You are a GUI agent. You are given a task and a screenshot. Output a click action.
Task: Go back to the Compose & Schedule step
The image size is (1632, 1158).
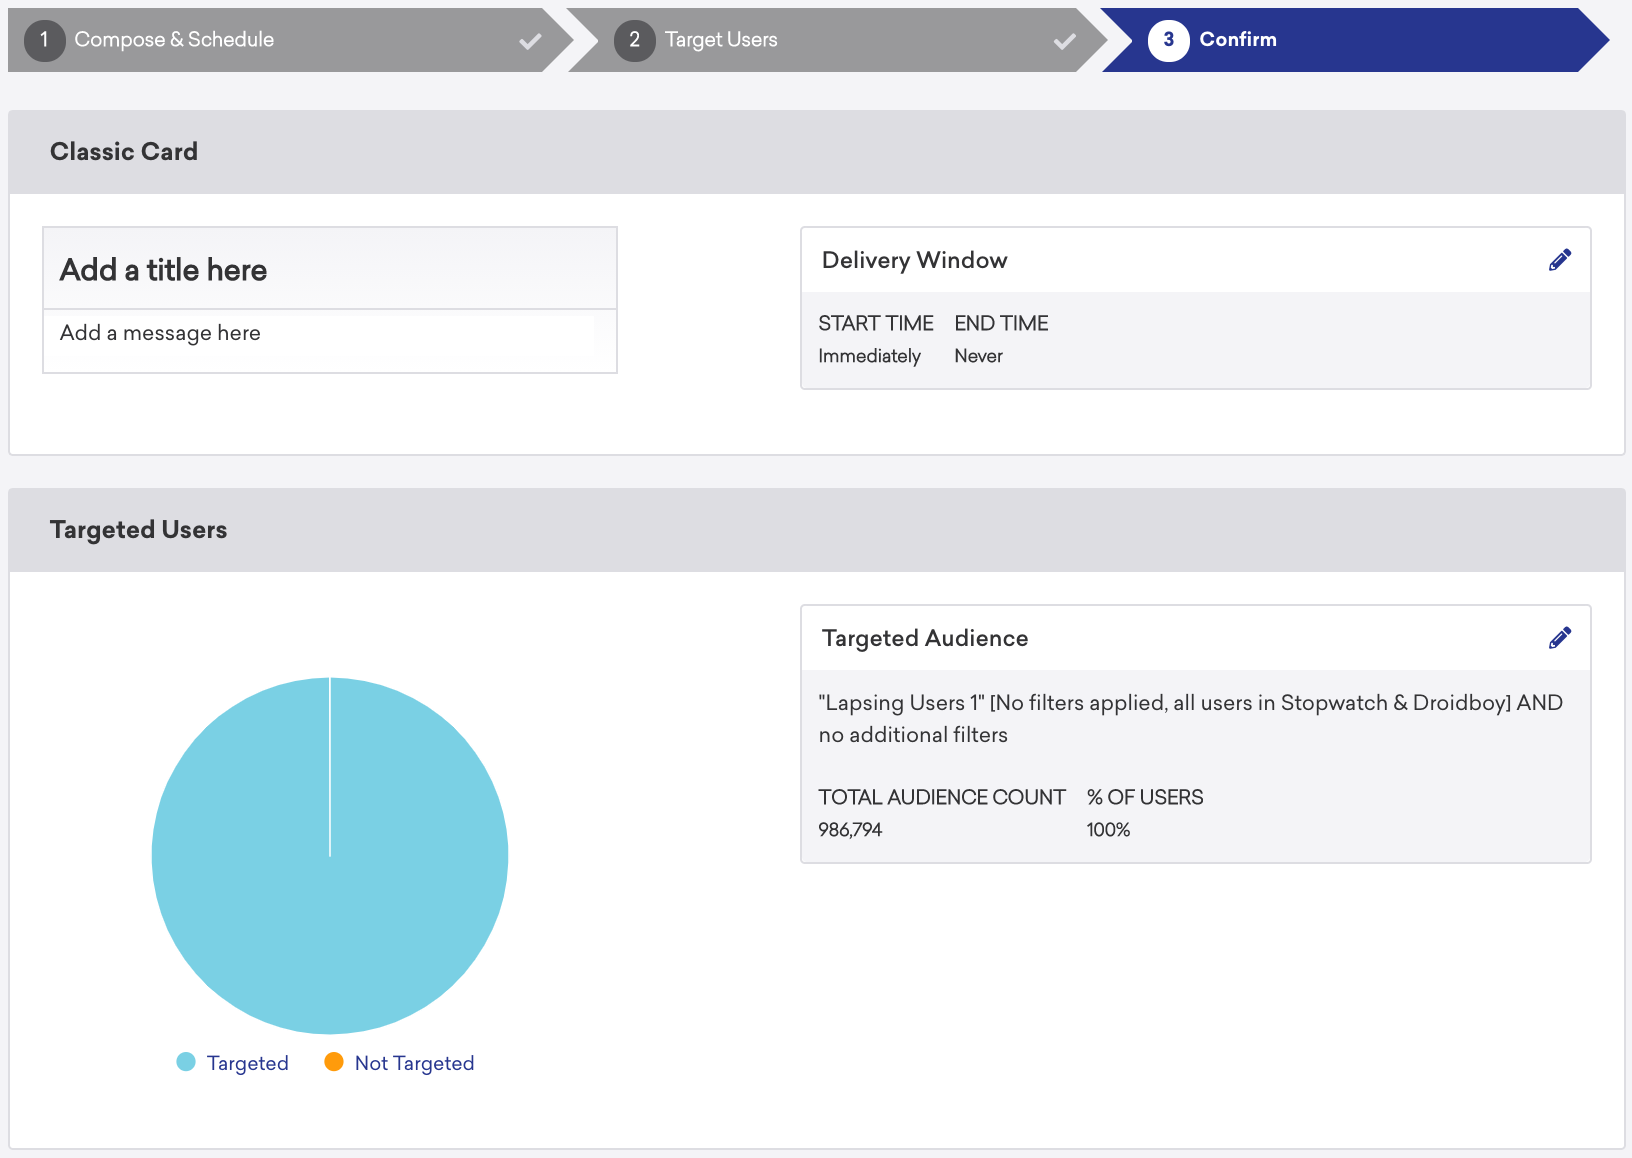click(x=174, y=40)
